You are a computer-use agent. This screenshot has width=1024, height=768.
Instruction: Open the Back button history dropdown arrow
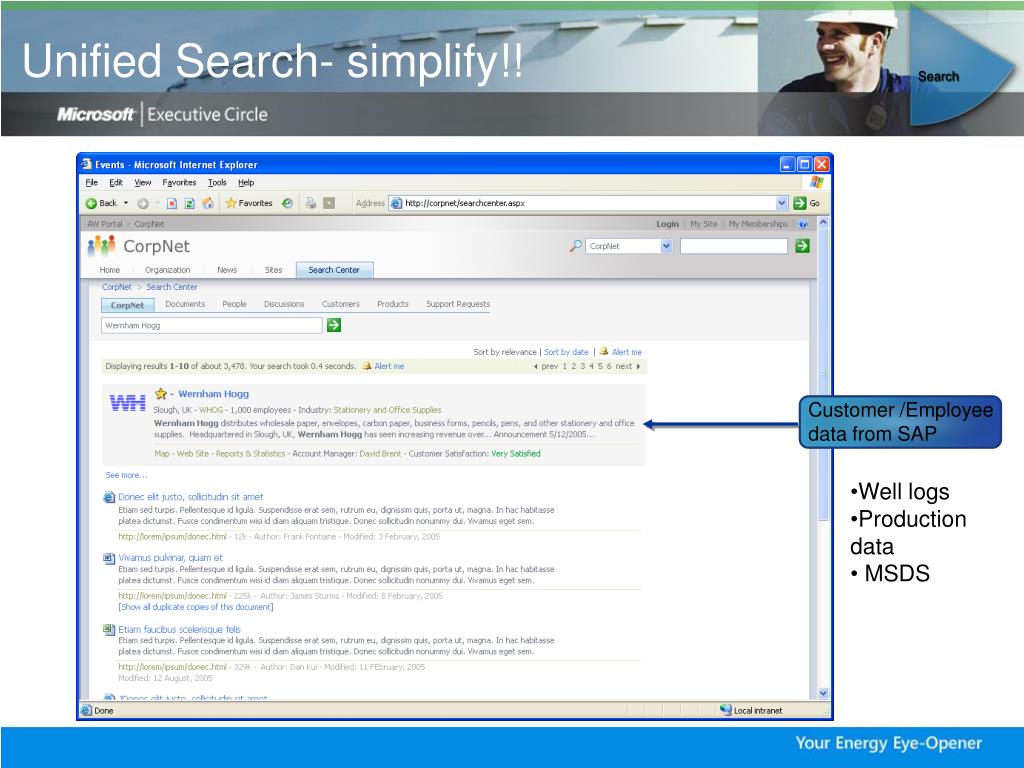(x=126, y=203)
